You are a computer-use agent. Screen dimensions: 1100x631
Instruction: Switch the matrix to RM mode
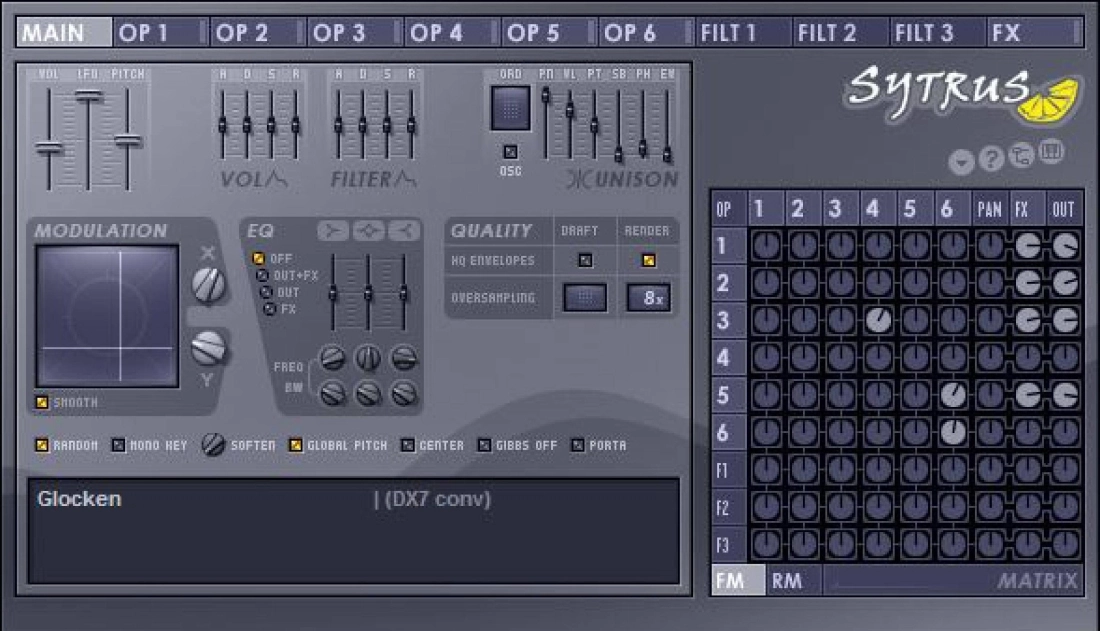(x=793, y=580)
